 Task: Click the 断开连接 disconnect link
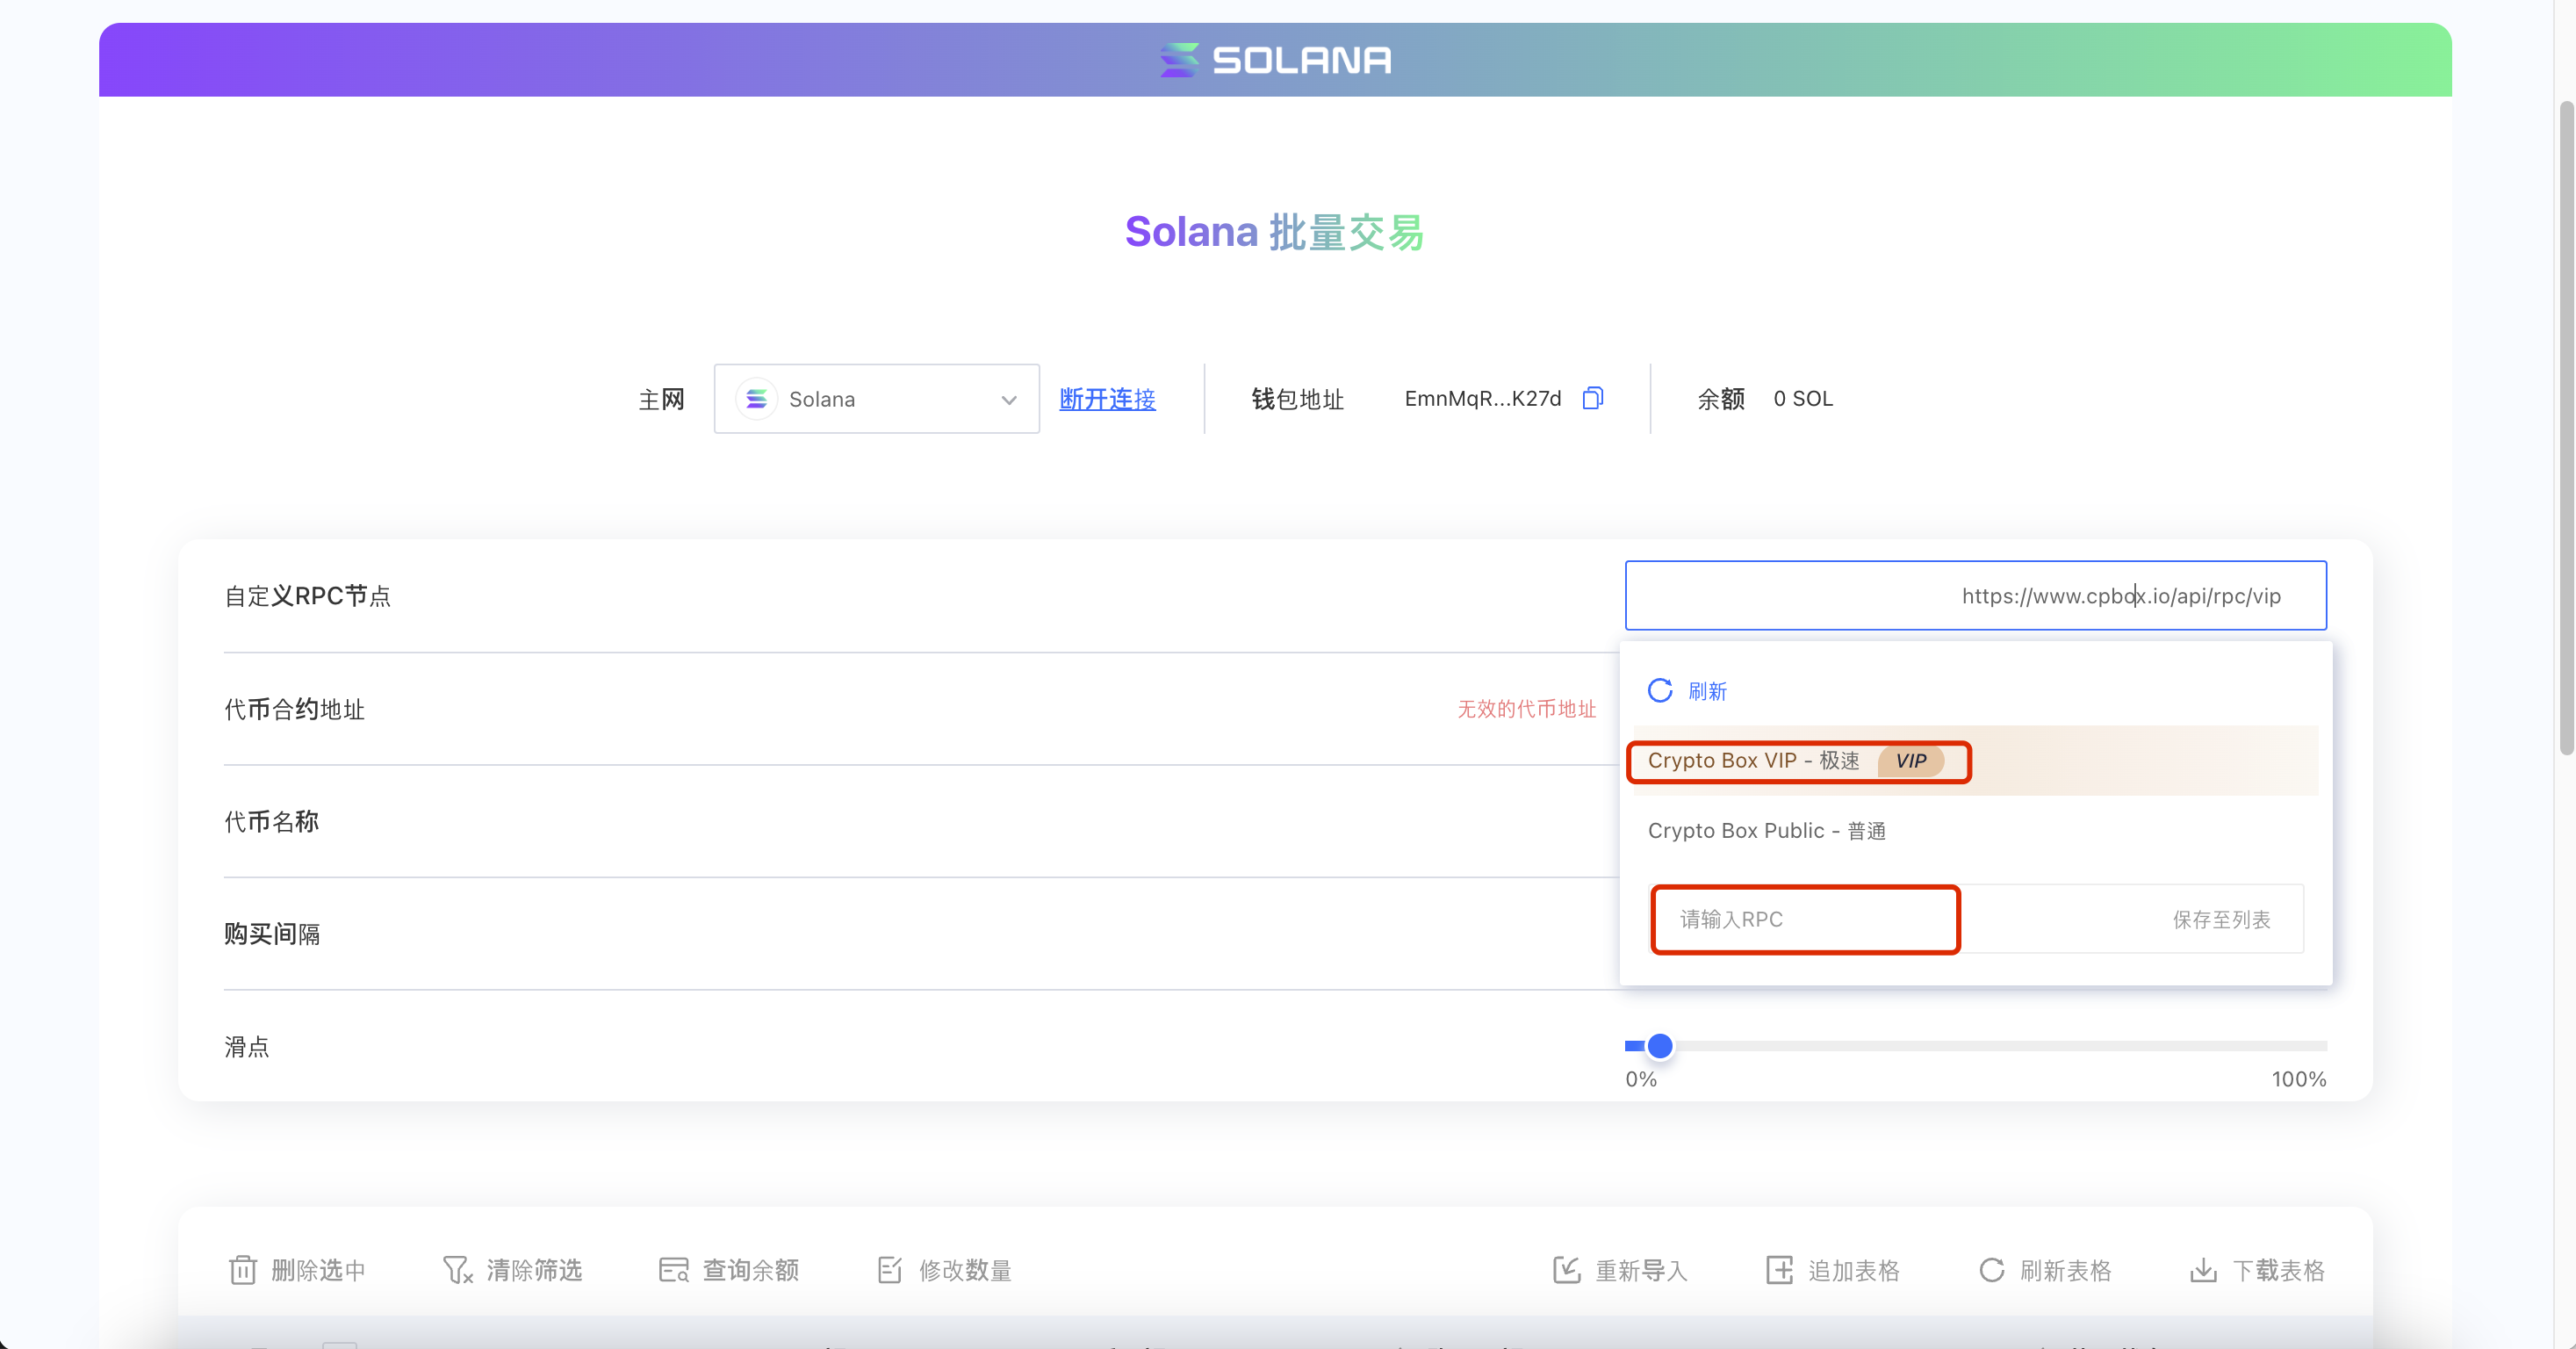(x=1107, y=399)
